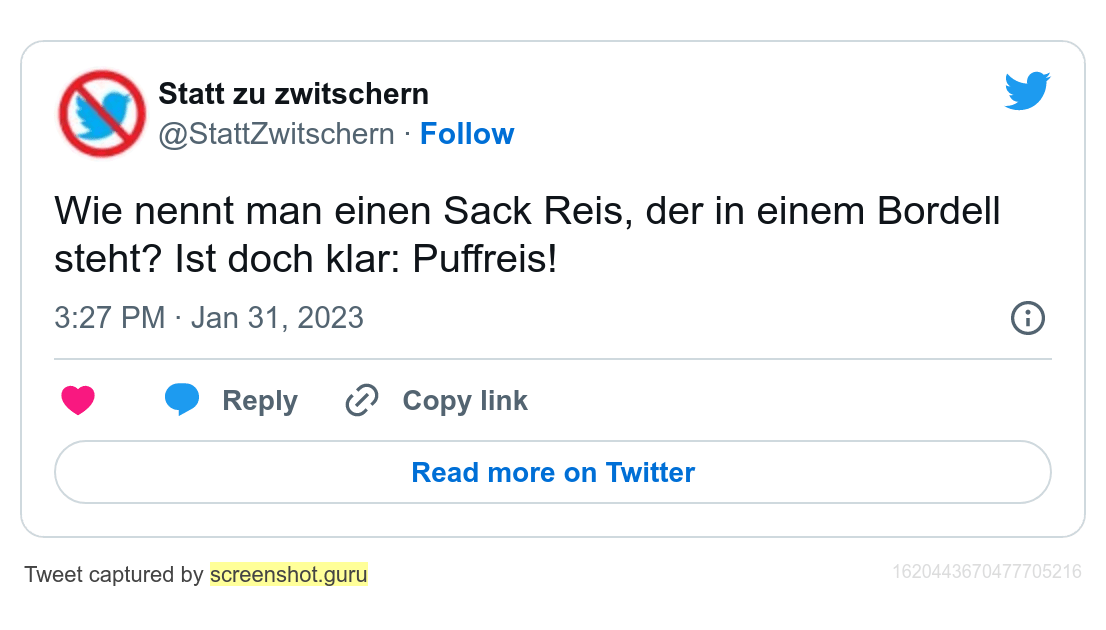Click the @StattZwitschern handle
The height and width of the screenshot is (630, 1106).
coord(277,134)
